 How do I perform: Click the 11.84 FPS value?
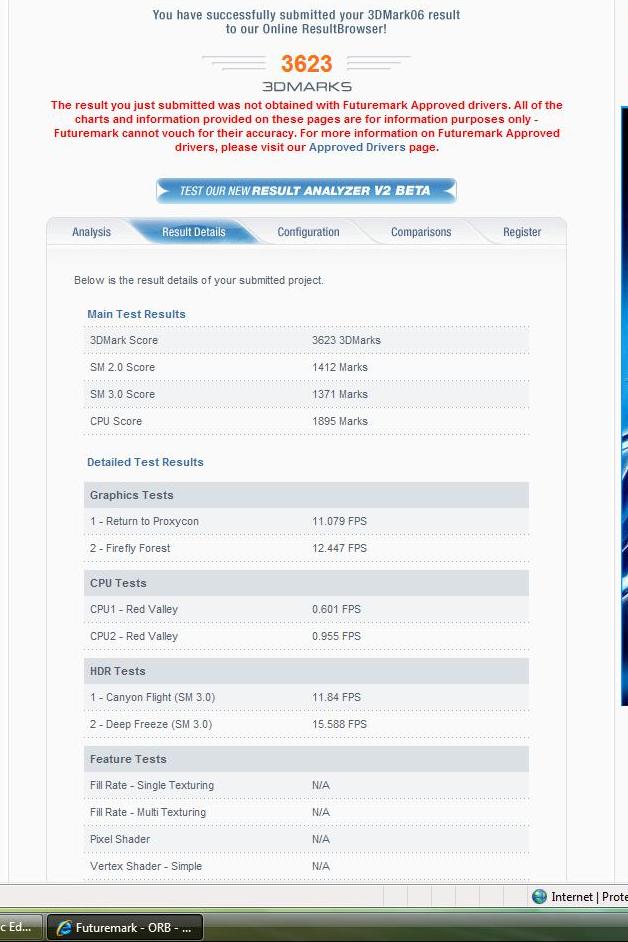point(337,697)
